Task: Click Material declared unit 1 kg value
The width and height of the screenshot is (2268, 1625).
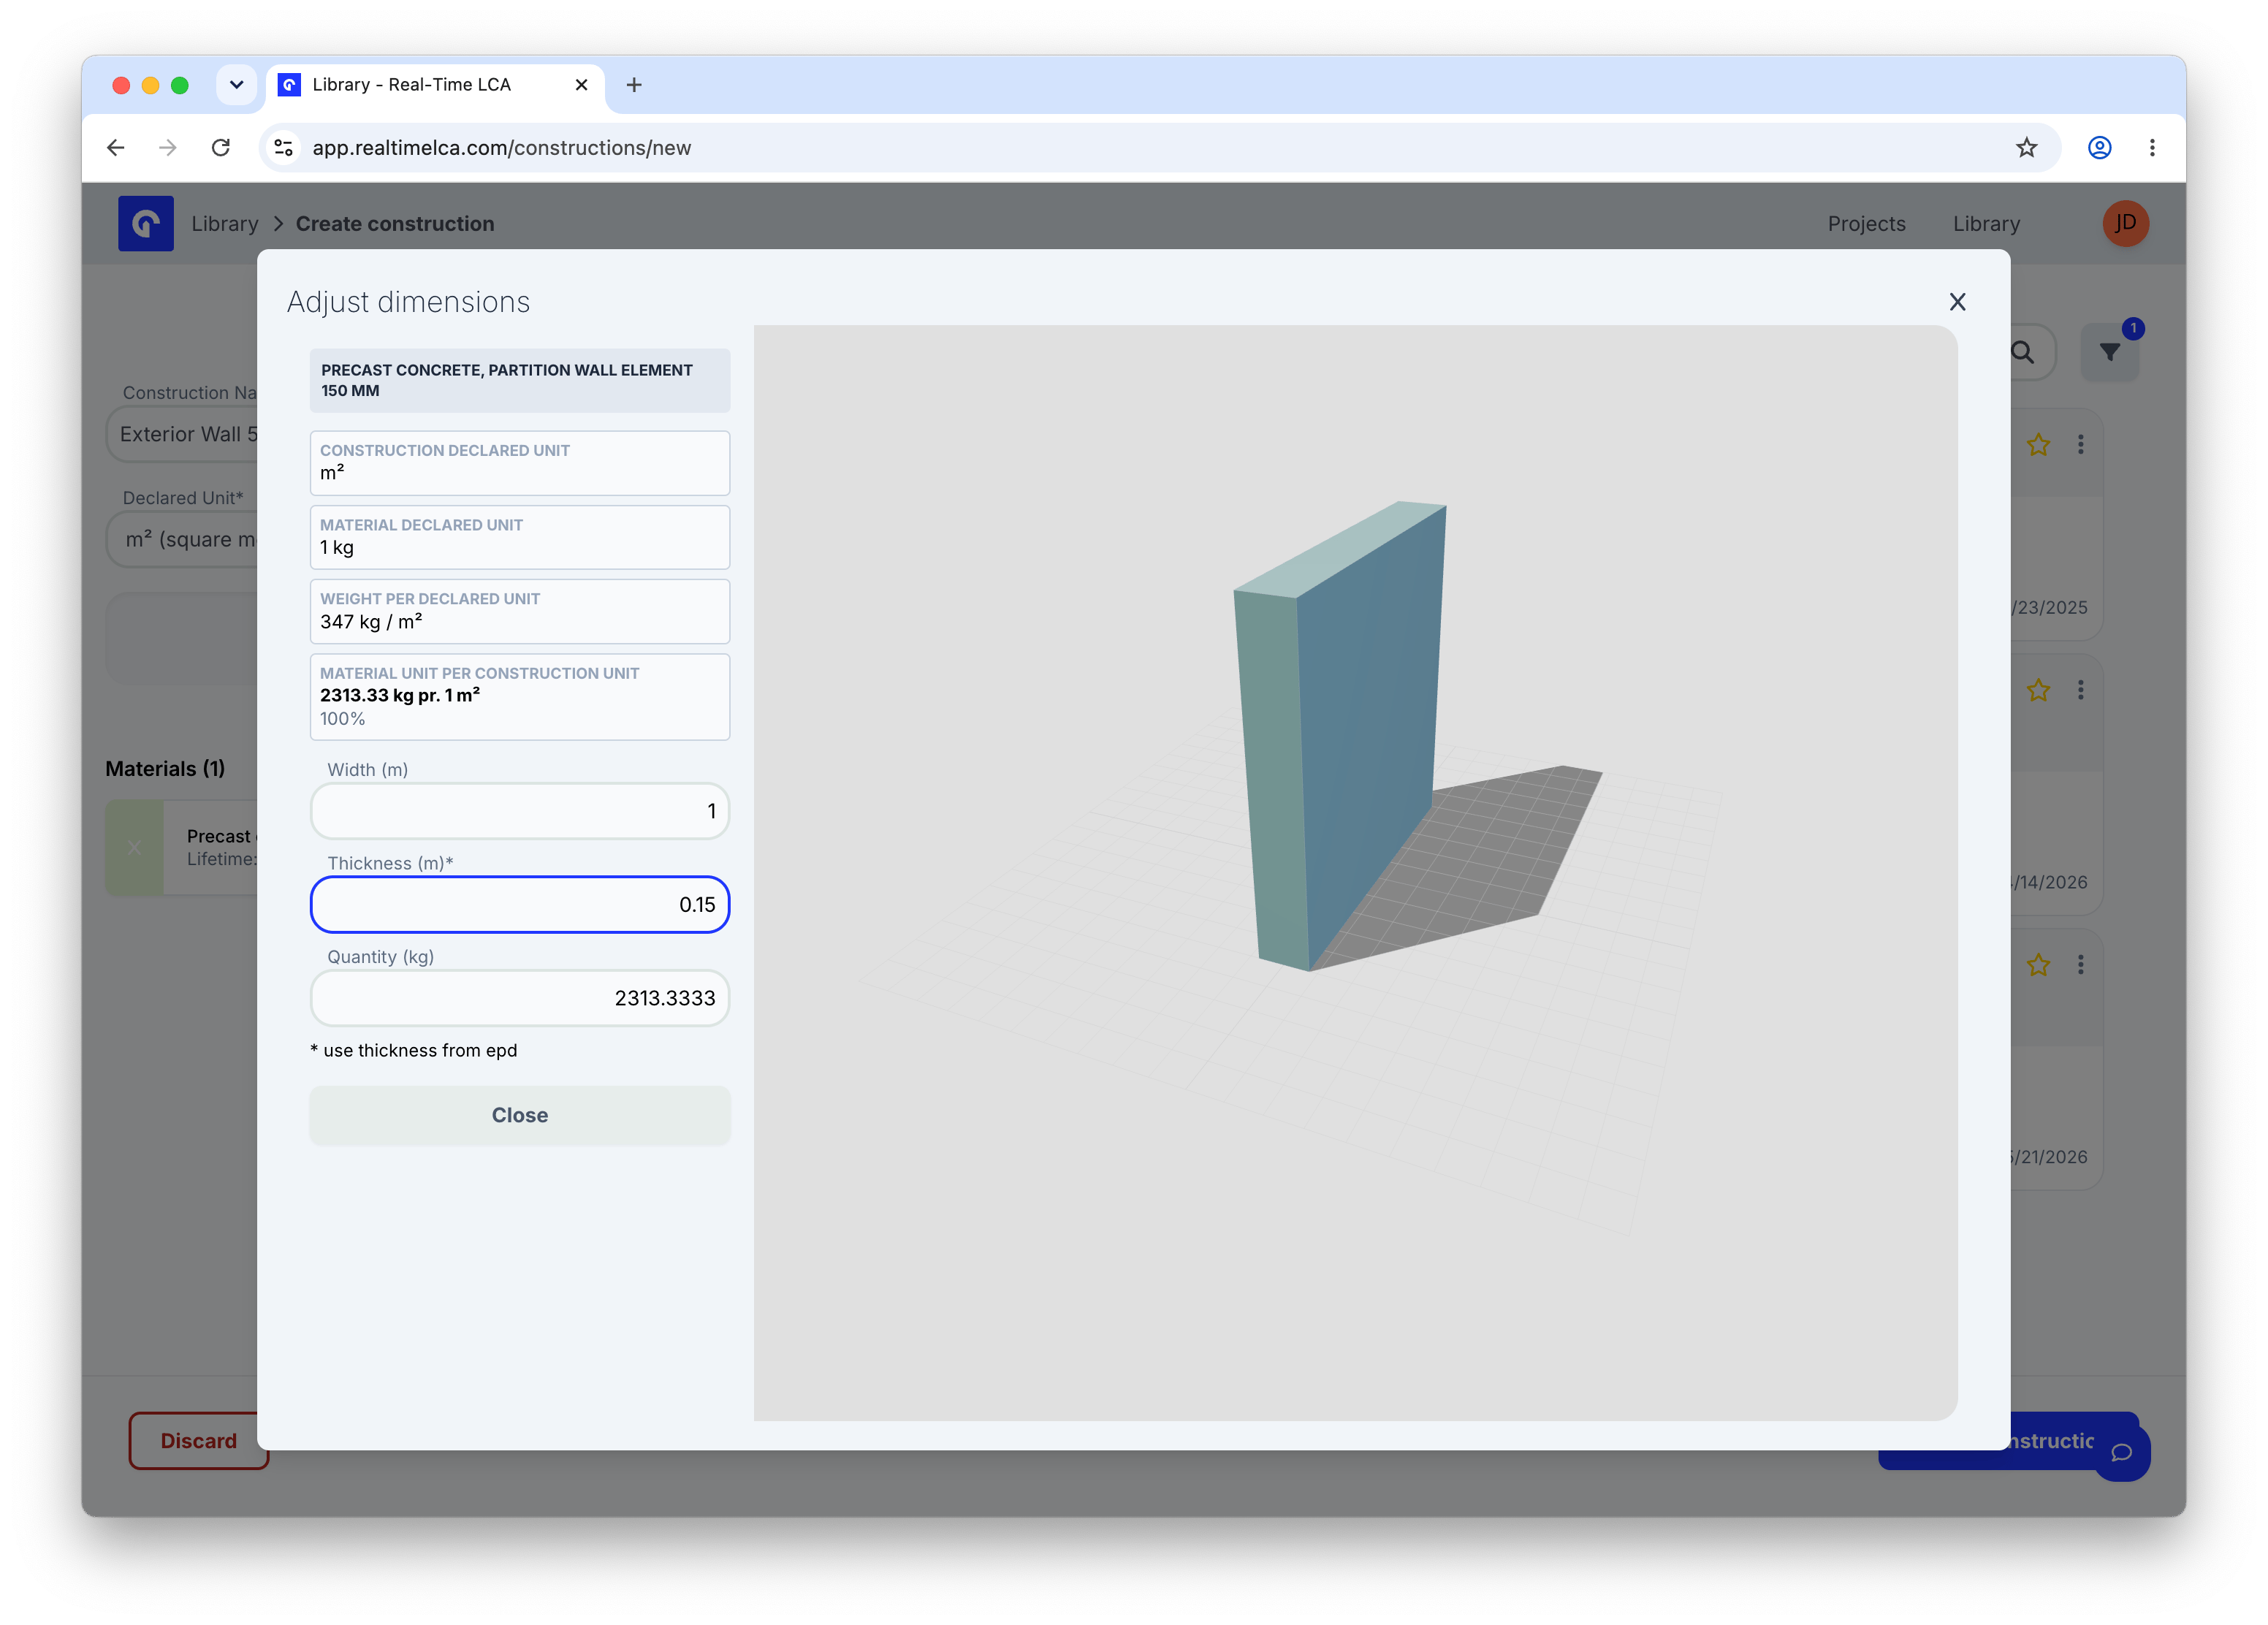Action: 337,547
